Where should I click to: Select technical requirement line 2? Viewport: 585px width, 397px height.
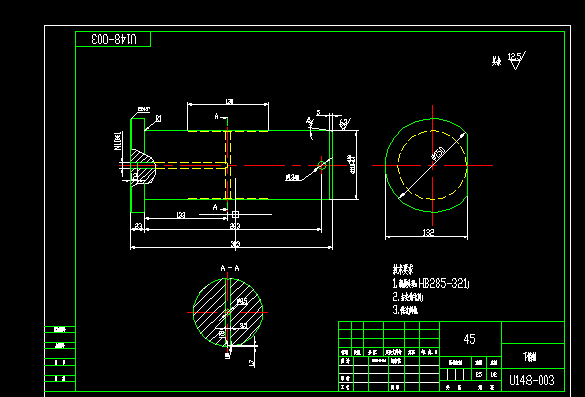(408, 297)
